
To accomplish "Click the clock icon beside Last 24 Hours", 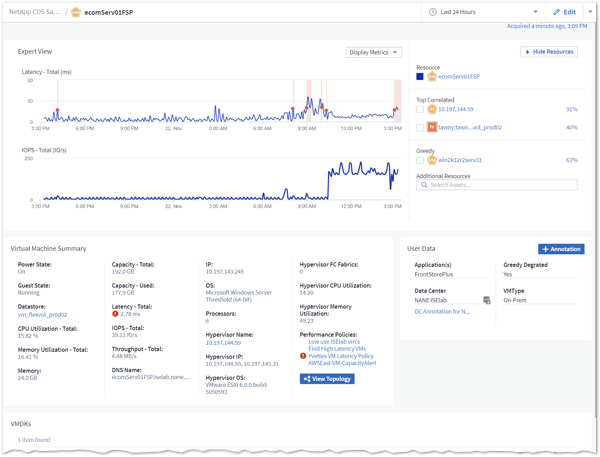I will (433, 12).
